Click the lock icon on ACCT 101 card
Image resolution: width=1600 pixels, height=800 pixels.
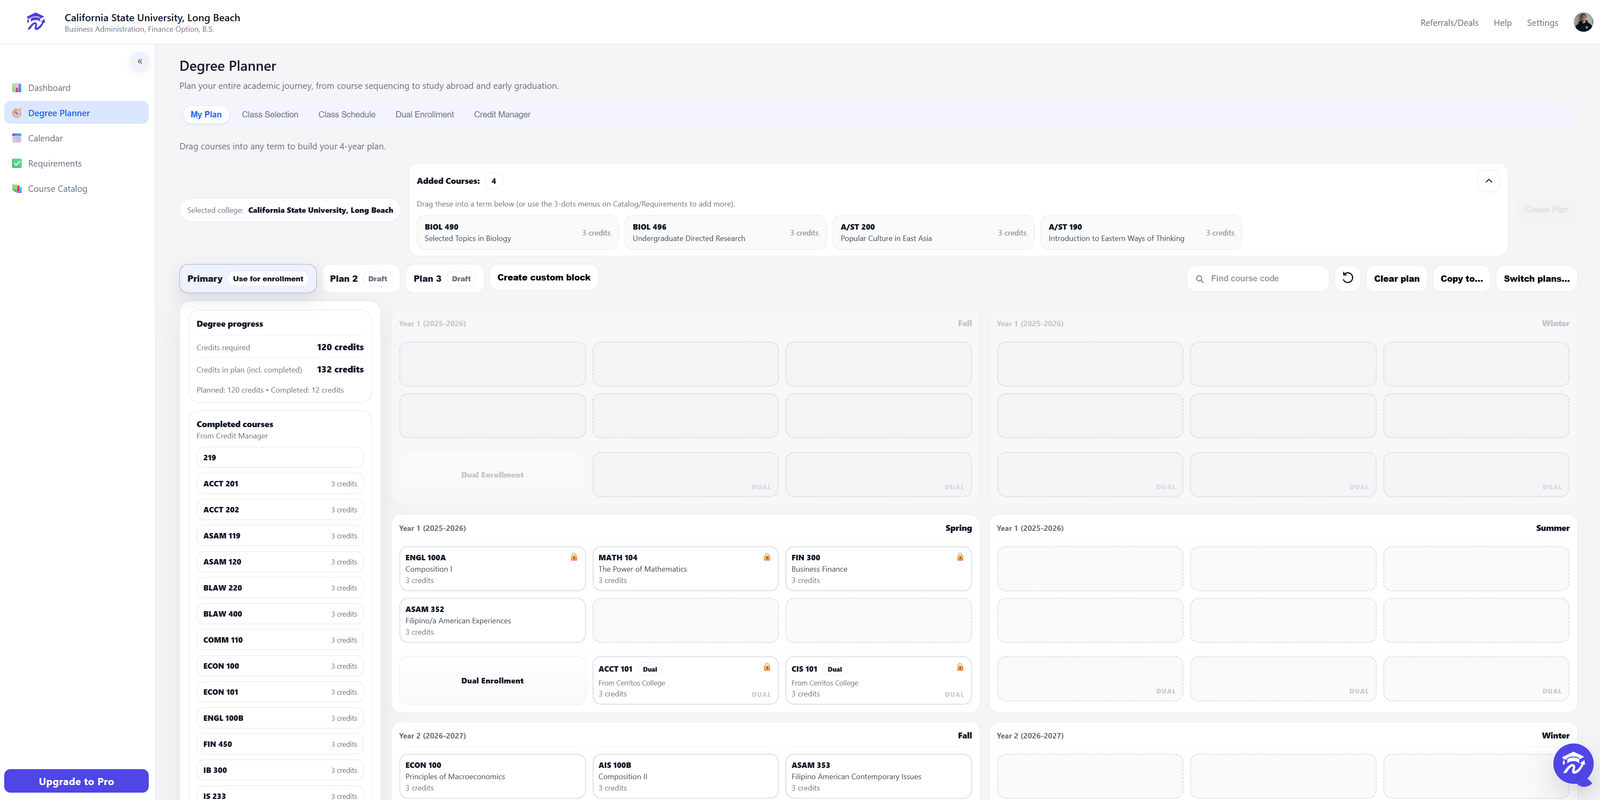767,667
